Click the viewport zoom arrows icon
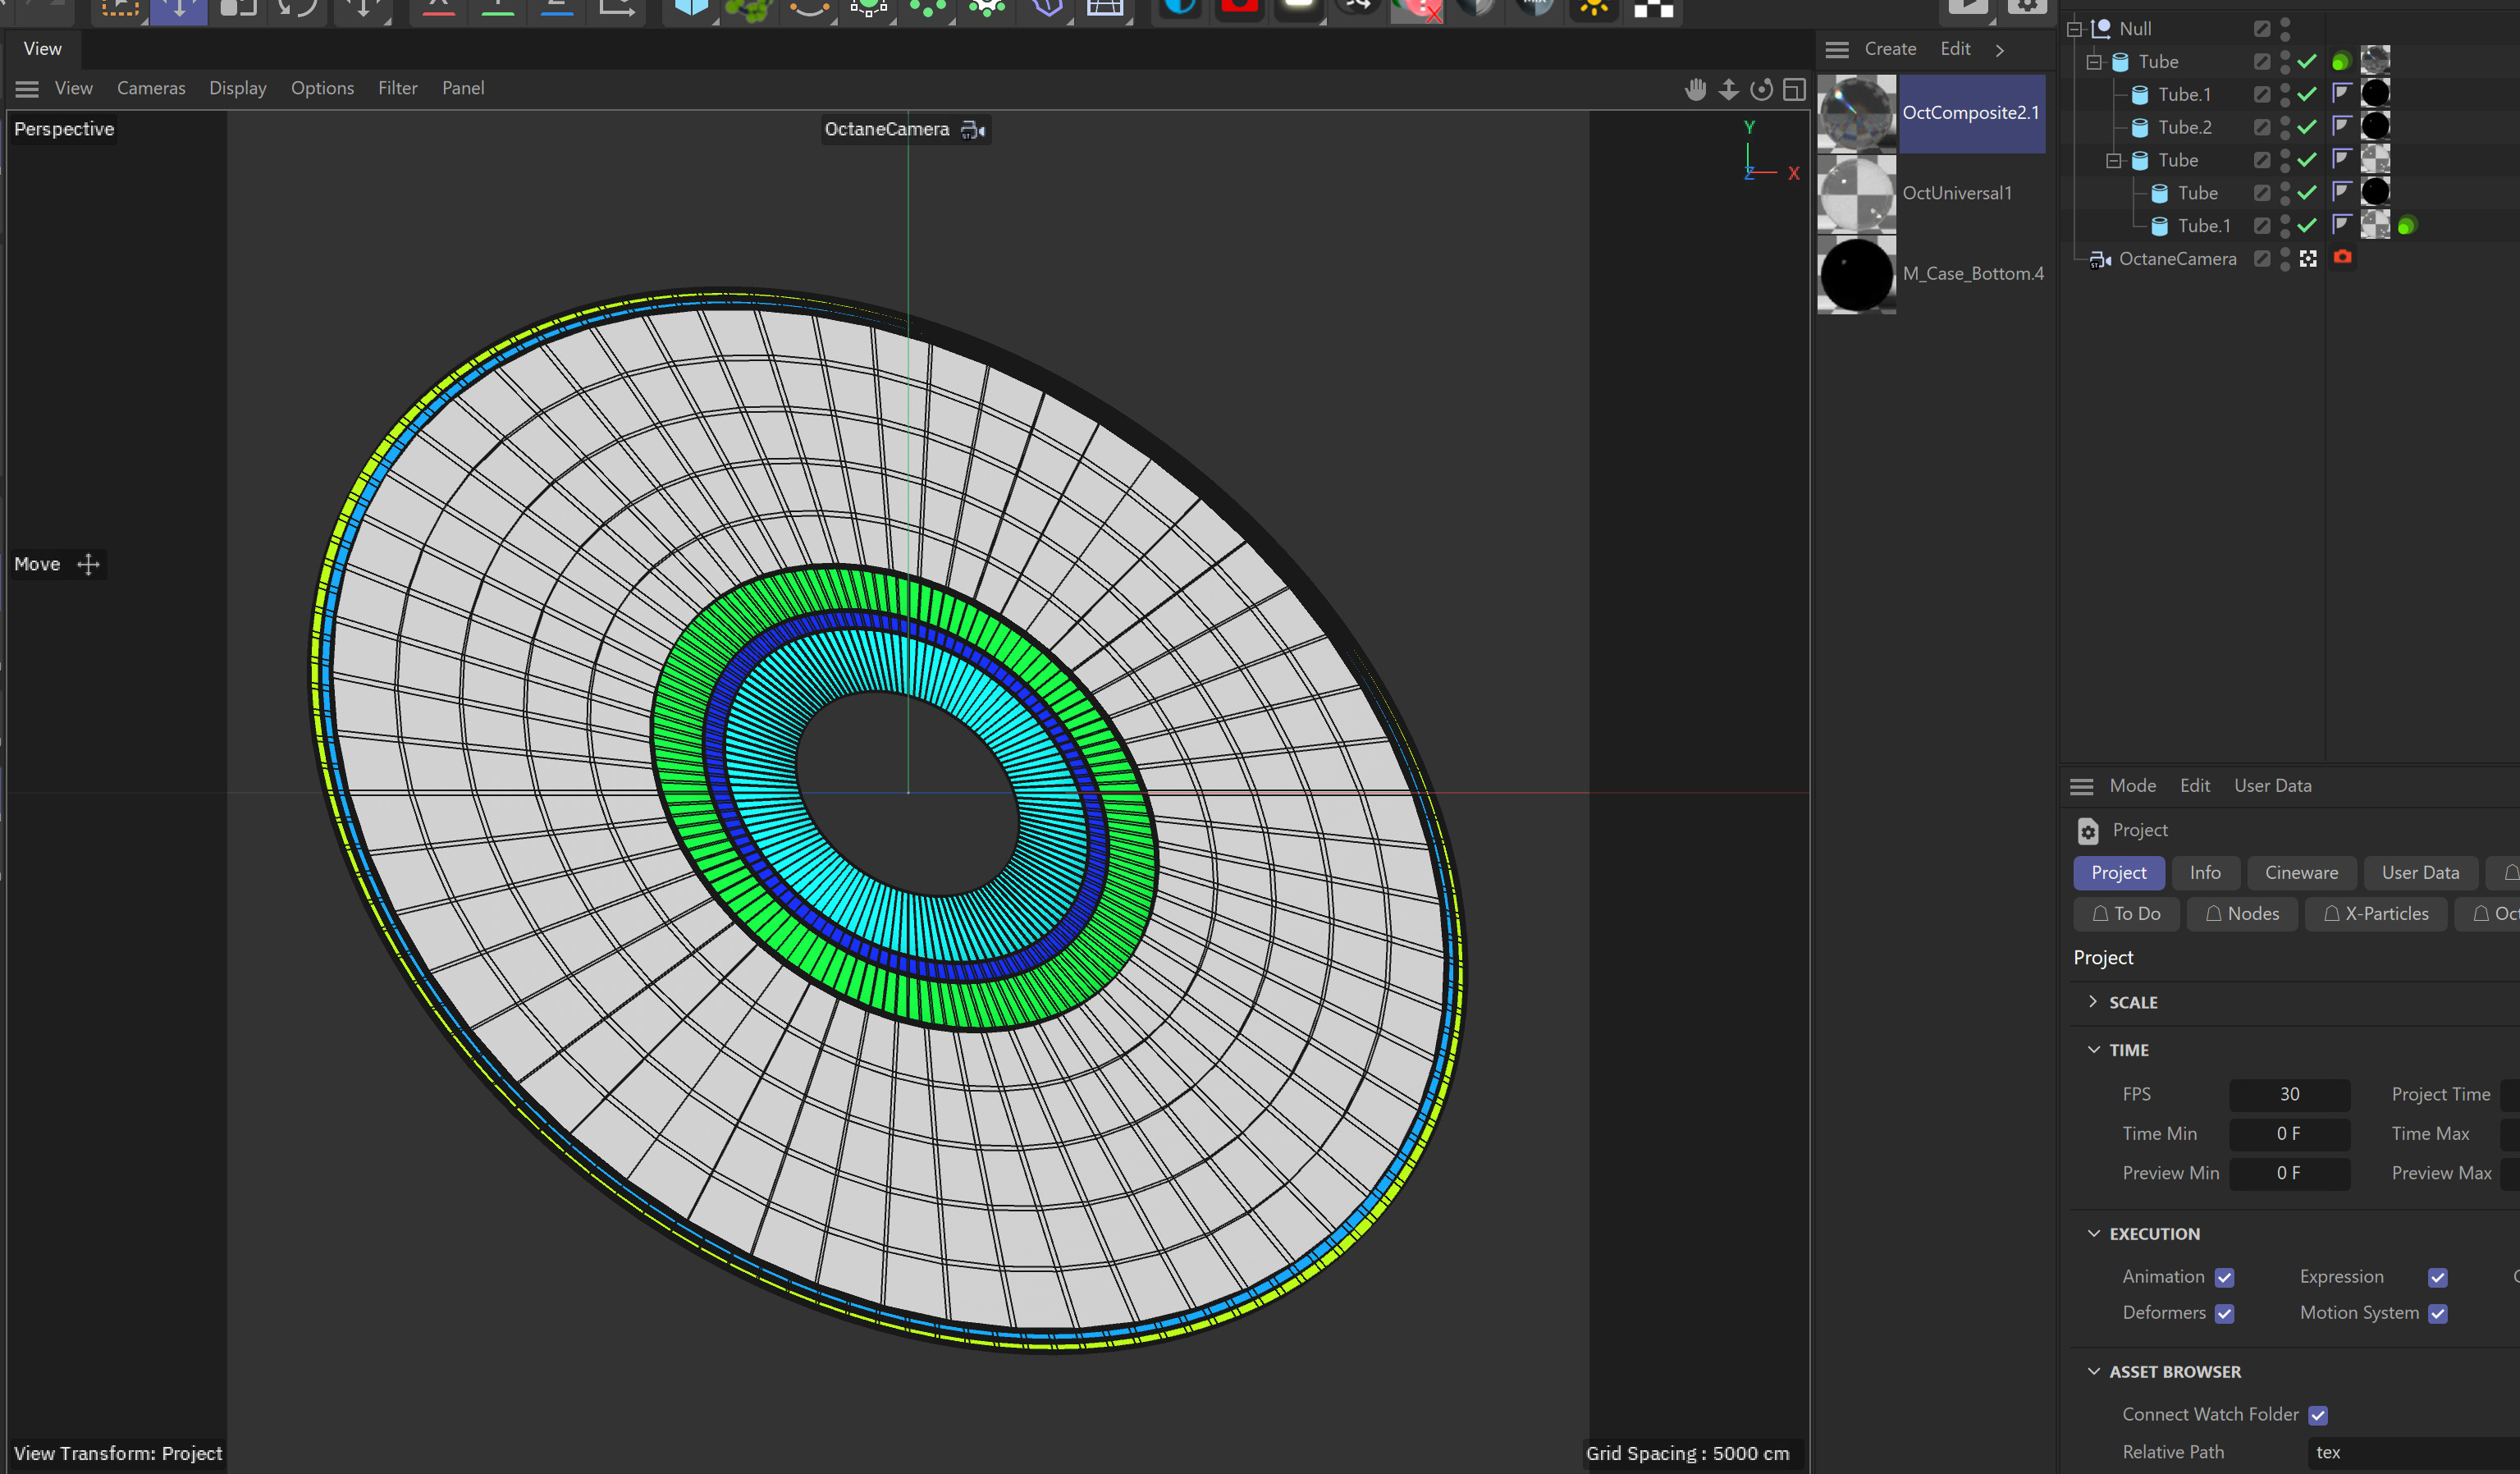Viewport: 2520px width, 1474px height. pyautogui.click(x=1728, y=90)
